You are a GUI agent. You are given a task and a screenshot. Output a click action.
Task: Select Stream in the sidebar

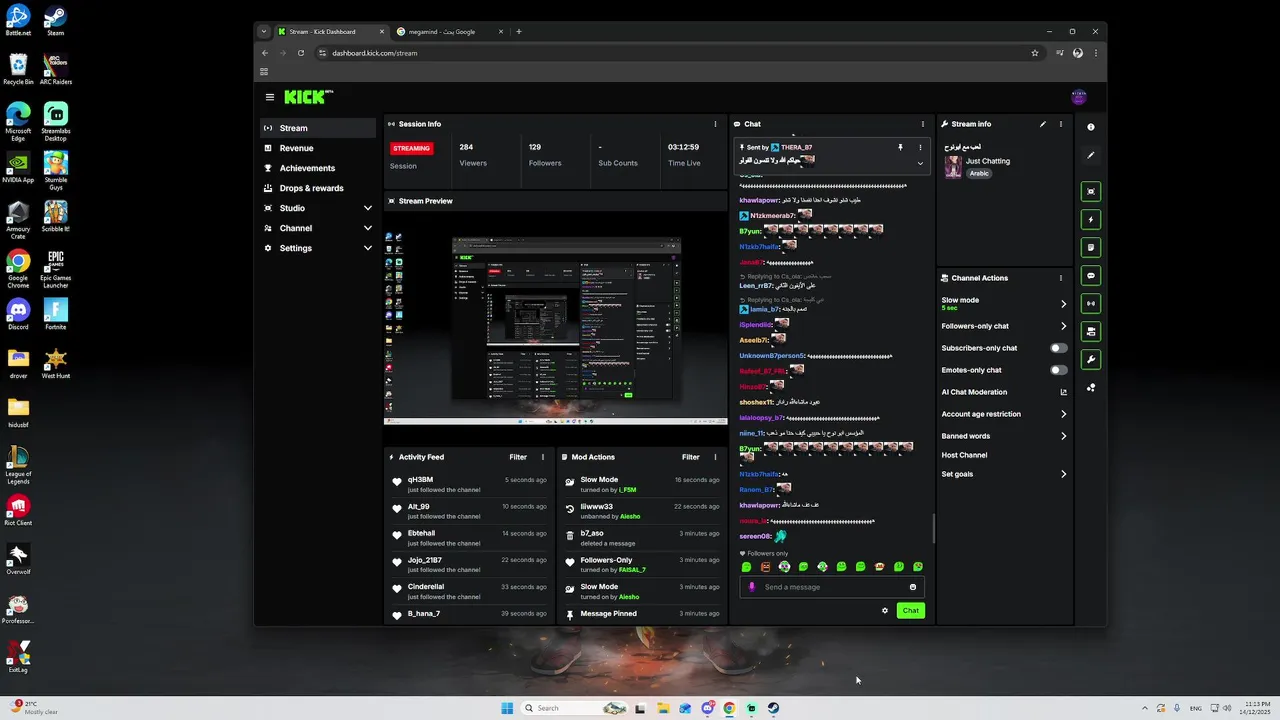tap(318, 128)
